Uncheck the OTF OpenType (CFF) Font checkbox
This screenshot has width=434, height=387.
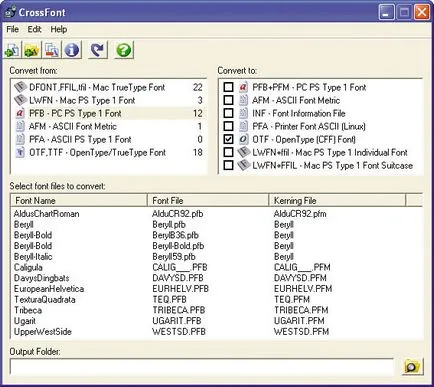point(228,139)
